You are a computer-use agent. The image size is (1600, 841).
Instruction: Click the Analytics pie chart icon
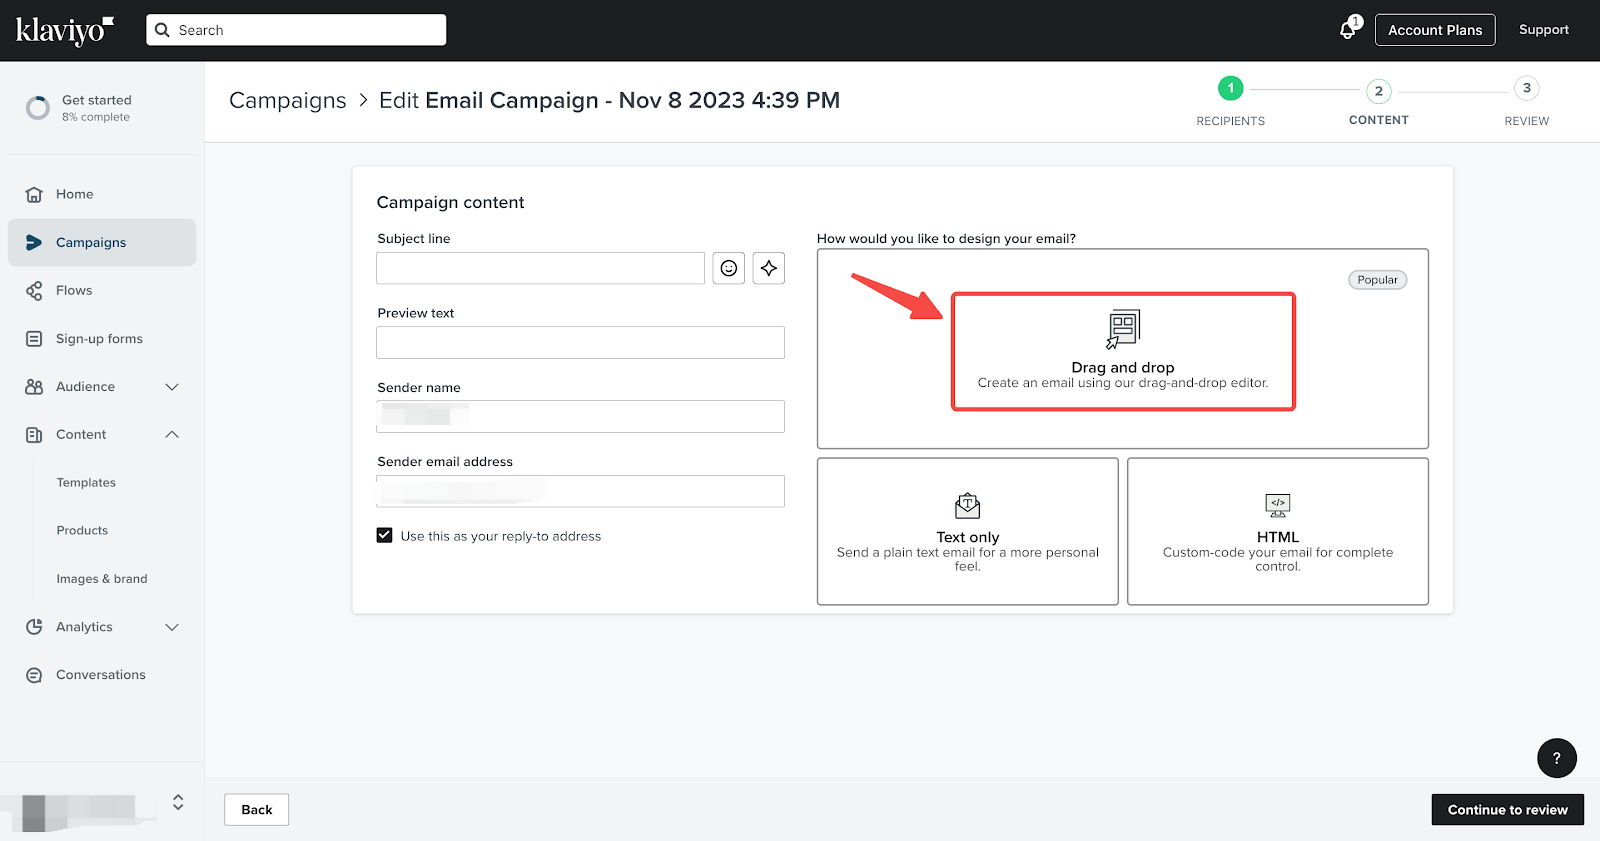(34, 627)
